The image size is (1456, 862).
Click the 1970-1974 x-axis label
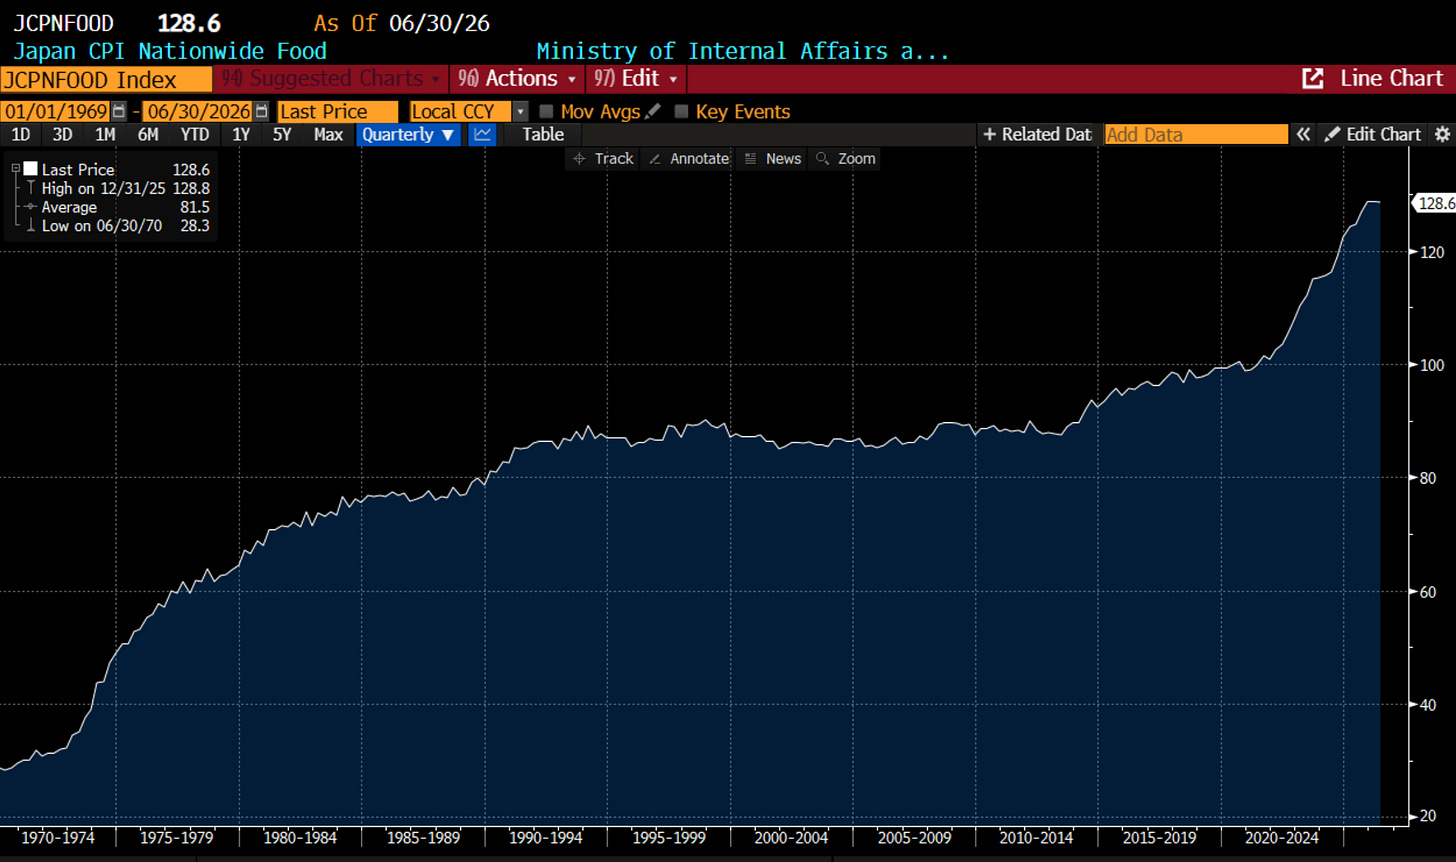point(57,837)
